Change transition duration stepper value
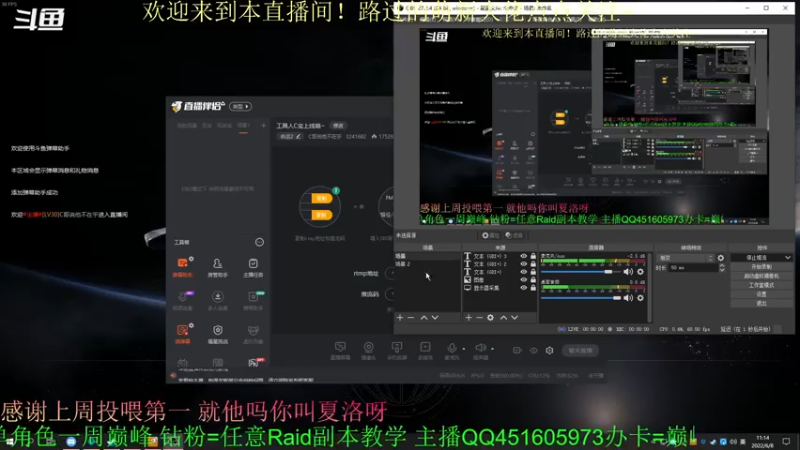 (x=722, y=268)
